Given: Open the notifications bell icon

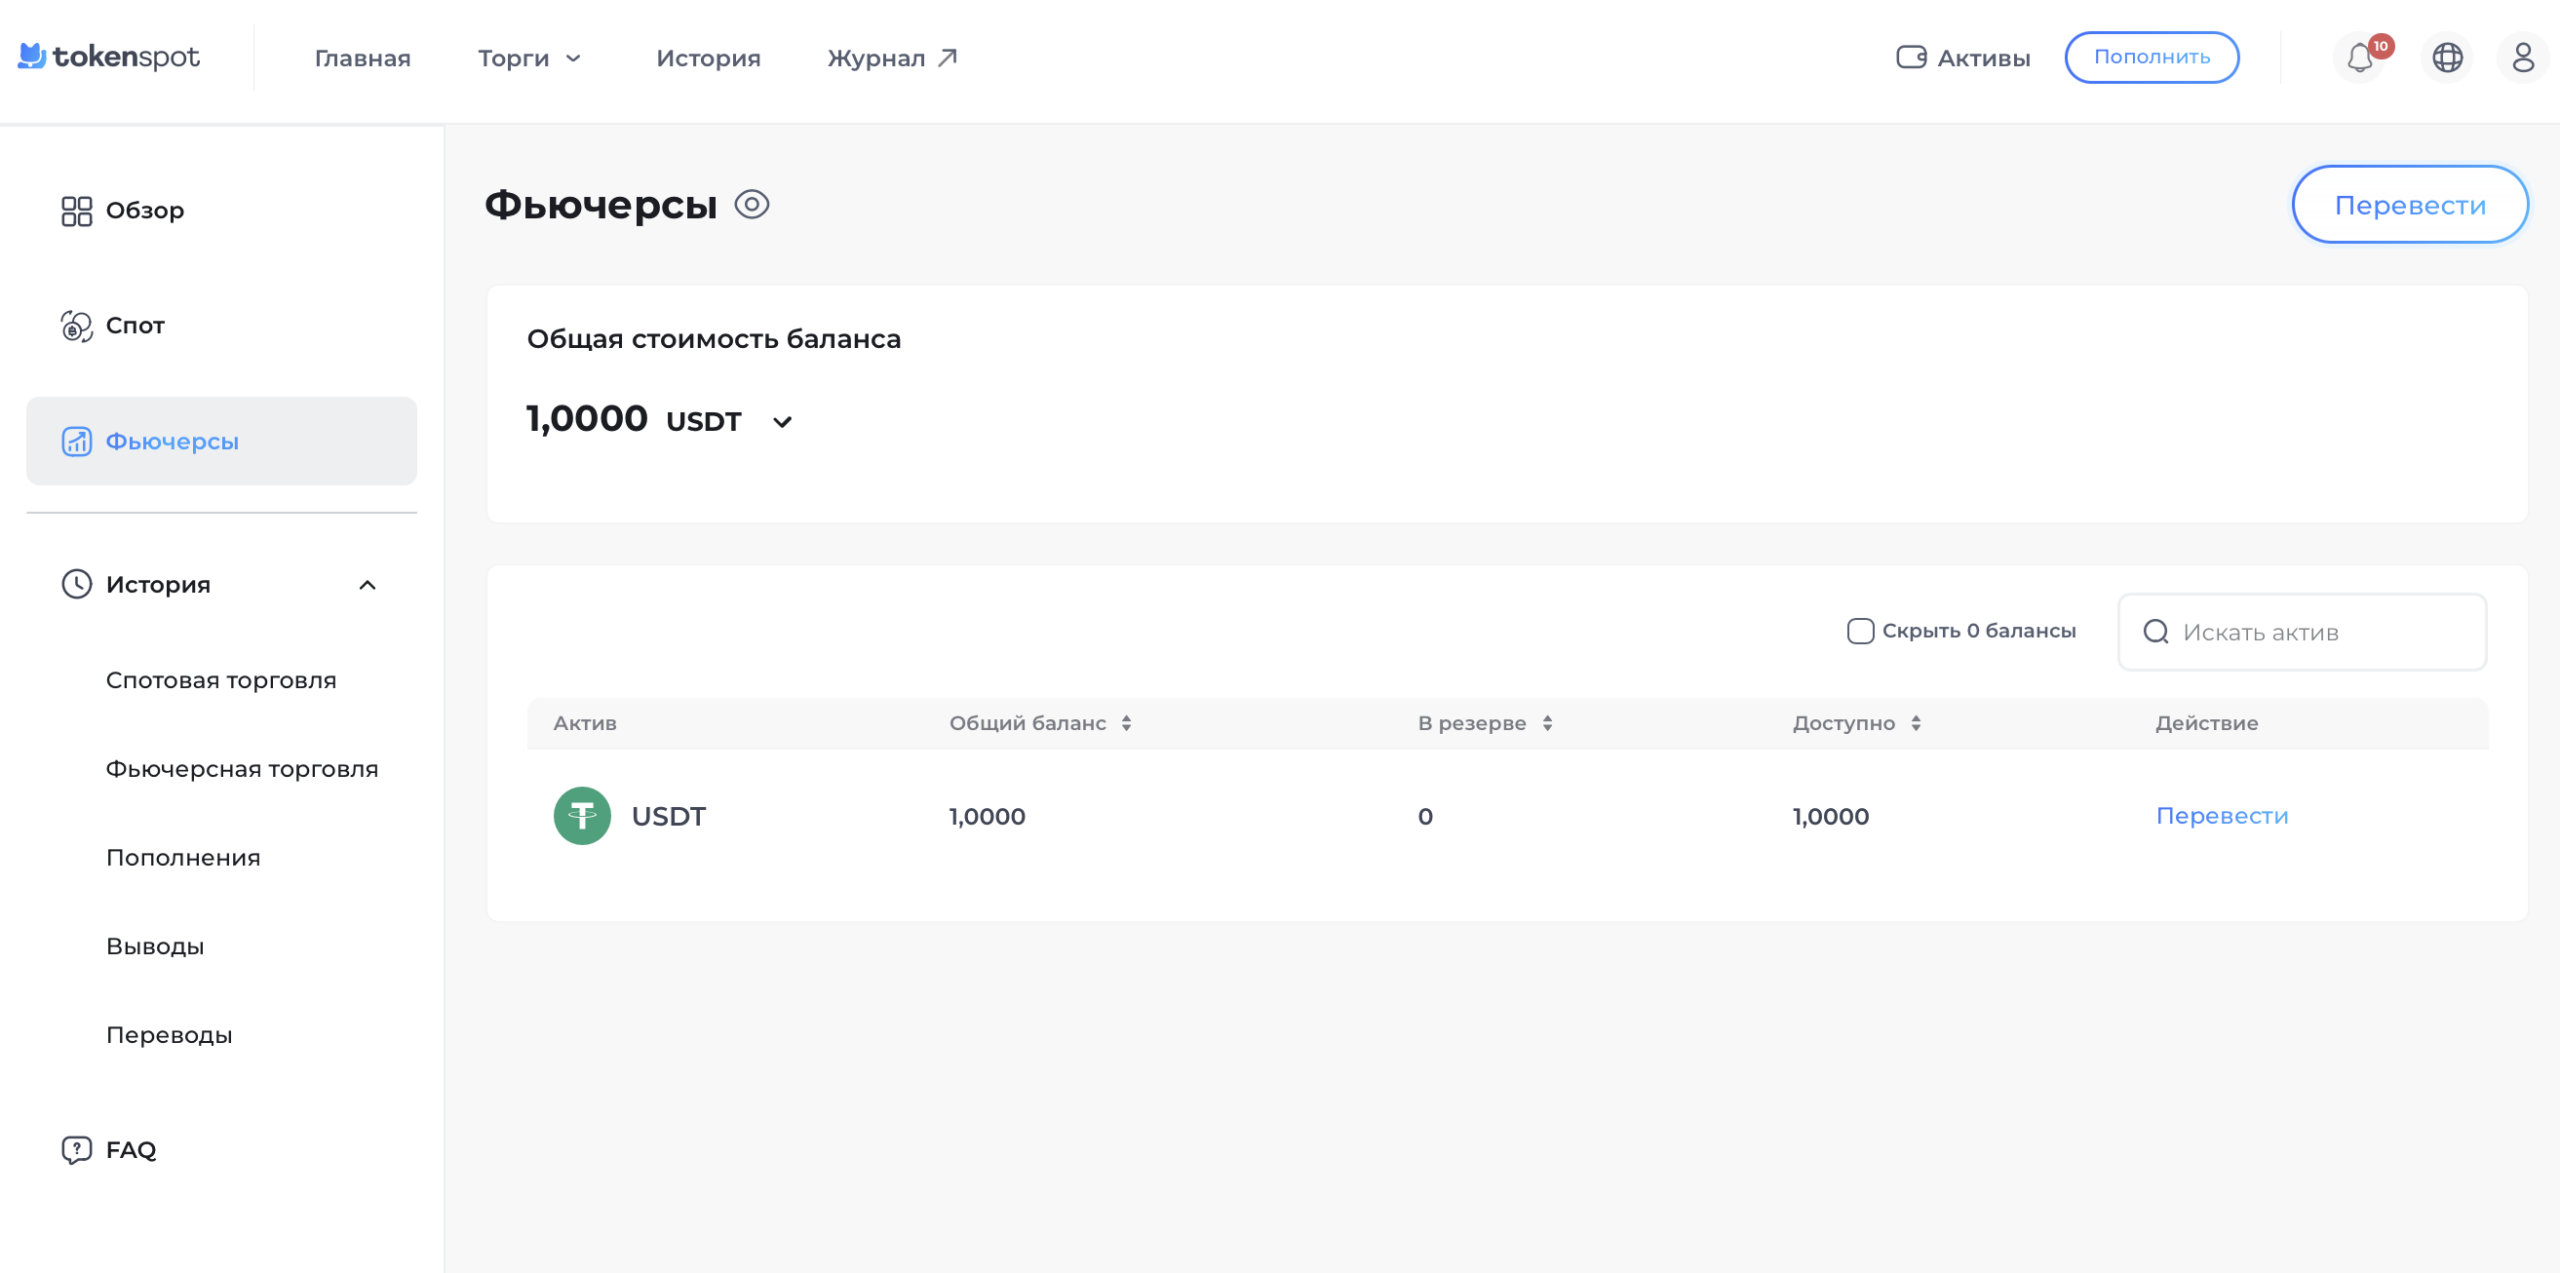Looking at the screenshot, I should pos(2360,58).
